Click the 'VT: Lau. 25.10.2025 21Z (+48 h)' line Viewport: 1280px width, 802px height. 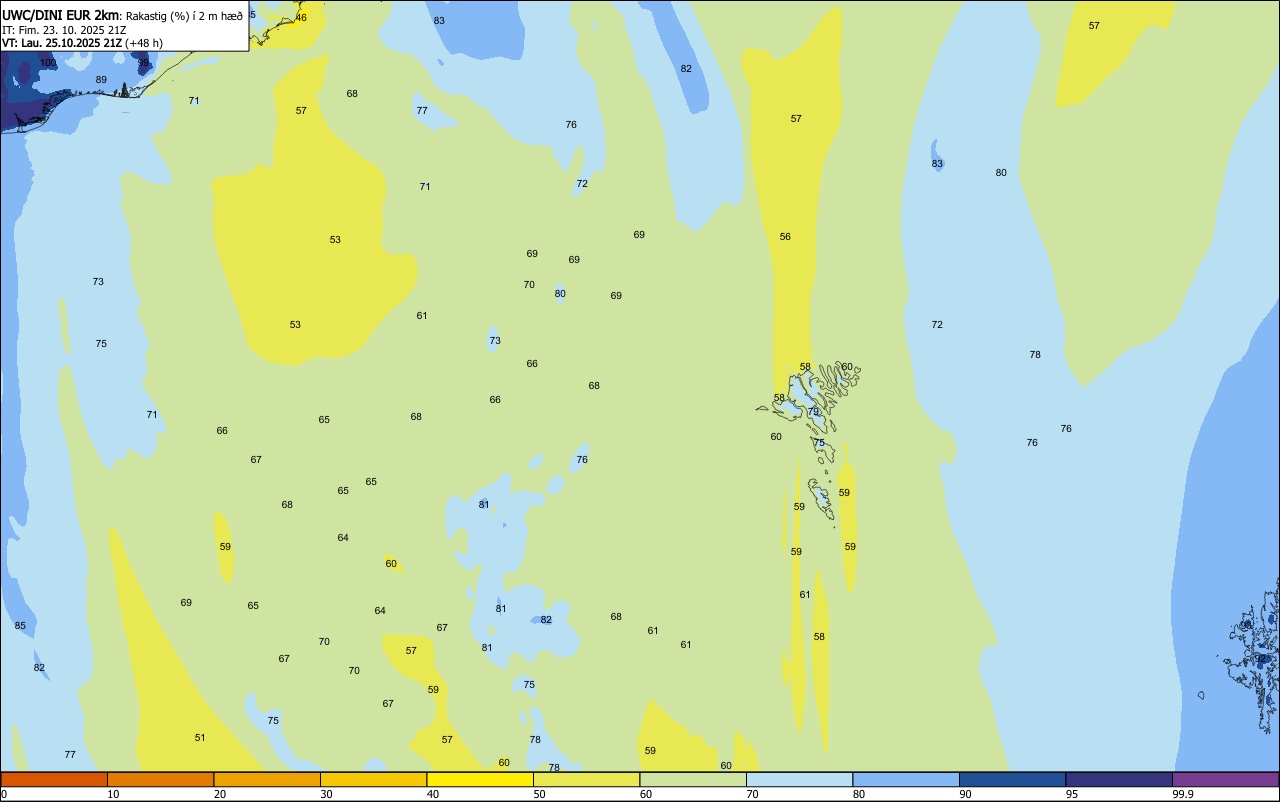pyautogui.click(x=82, y=43)
